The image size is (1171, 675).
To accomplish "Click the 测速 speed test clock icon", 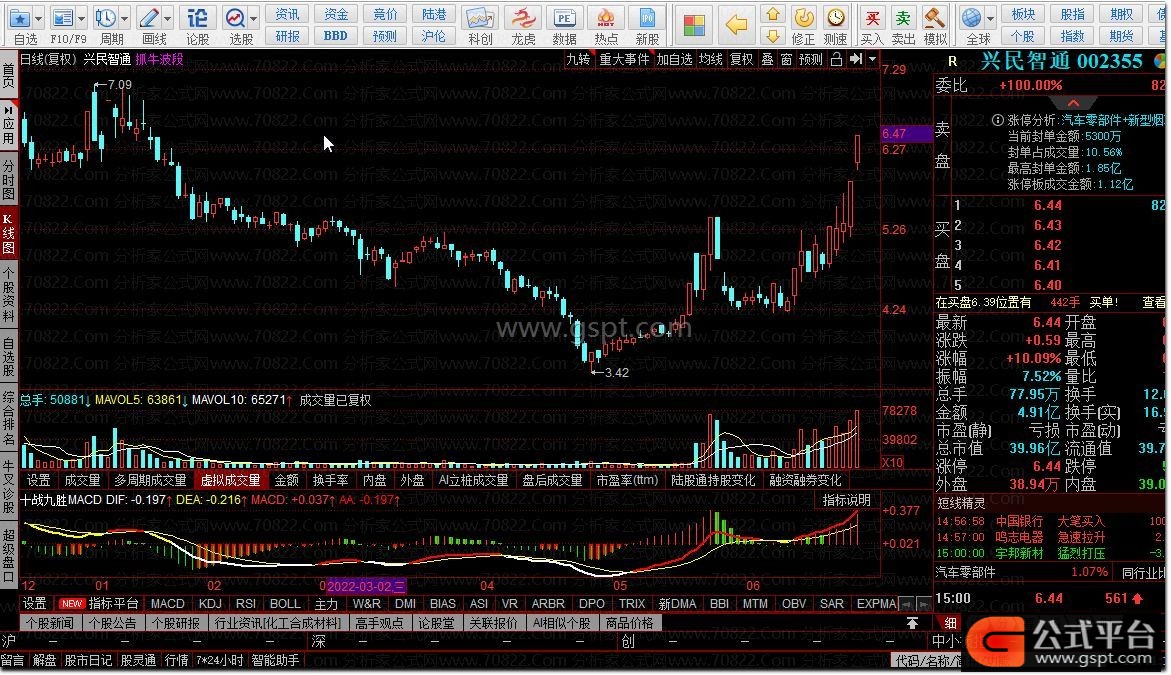I will coord(836,18).
